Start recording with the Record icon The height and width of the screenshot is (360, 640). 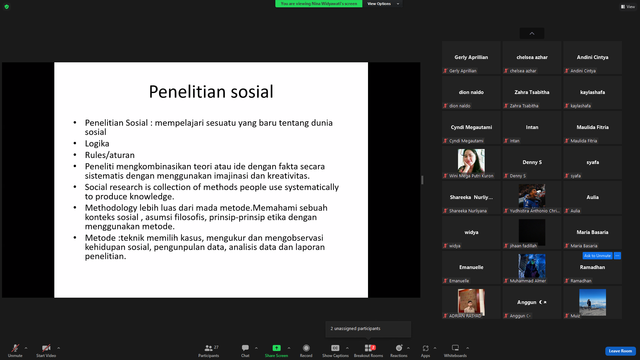click(306, 348)
